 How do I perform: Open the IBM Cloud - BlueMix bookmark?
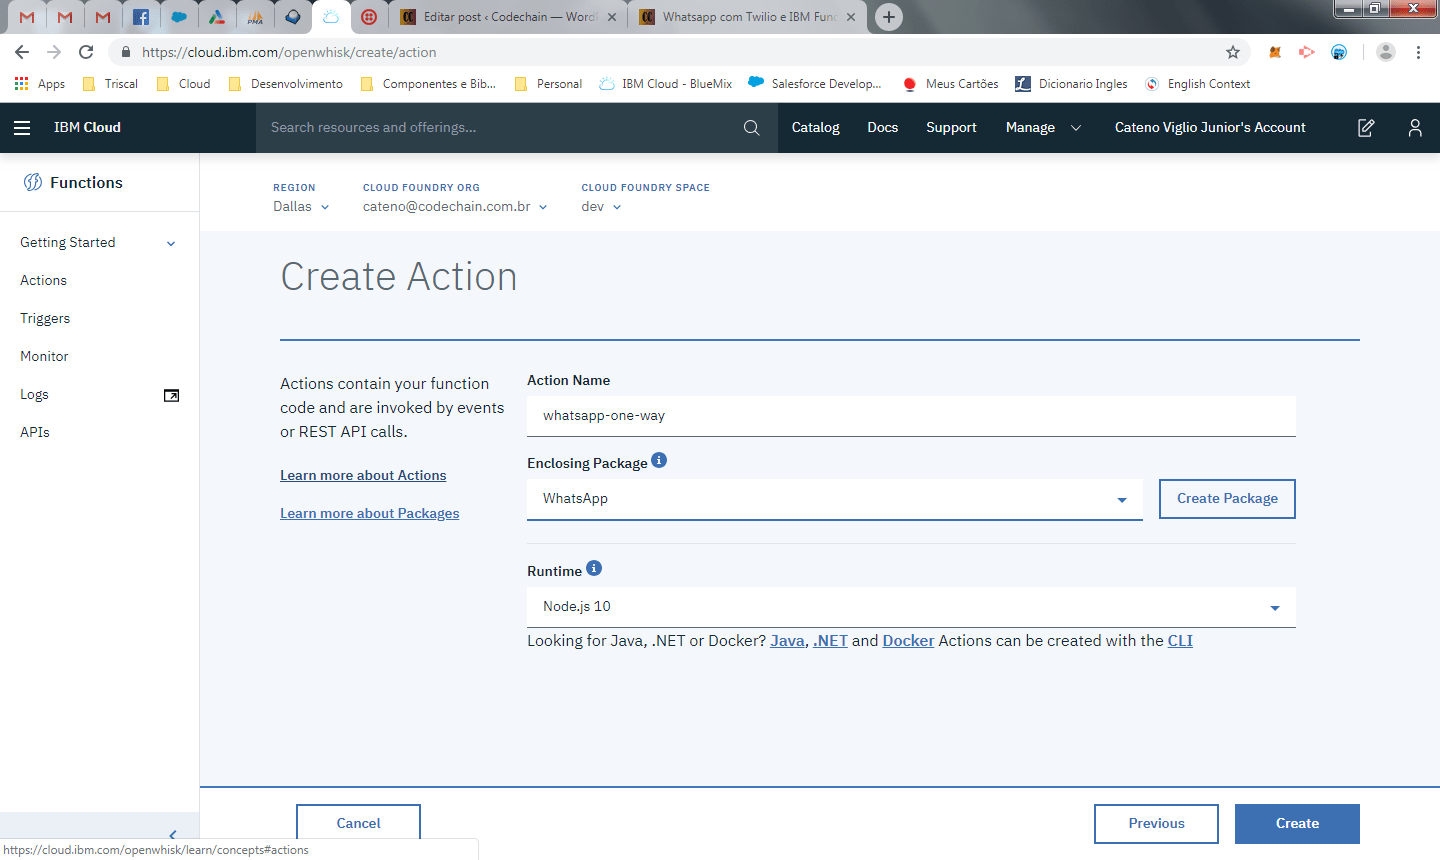666,84
